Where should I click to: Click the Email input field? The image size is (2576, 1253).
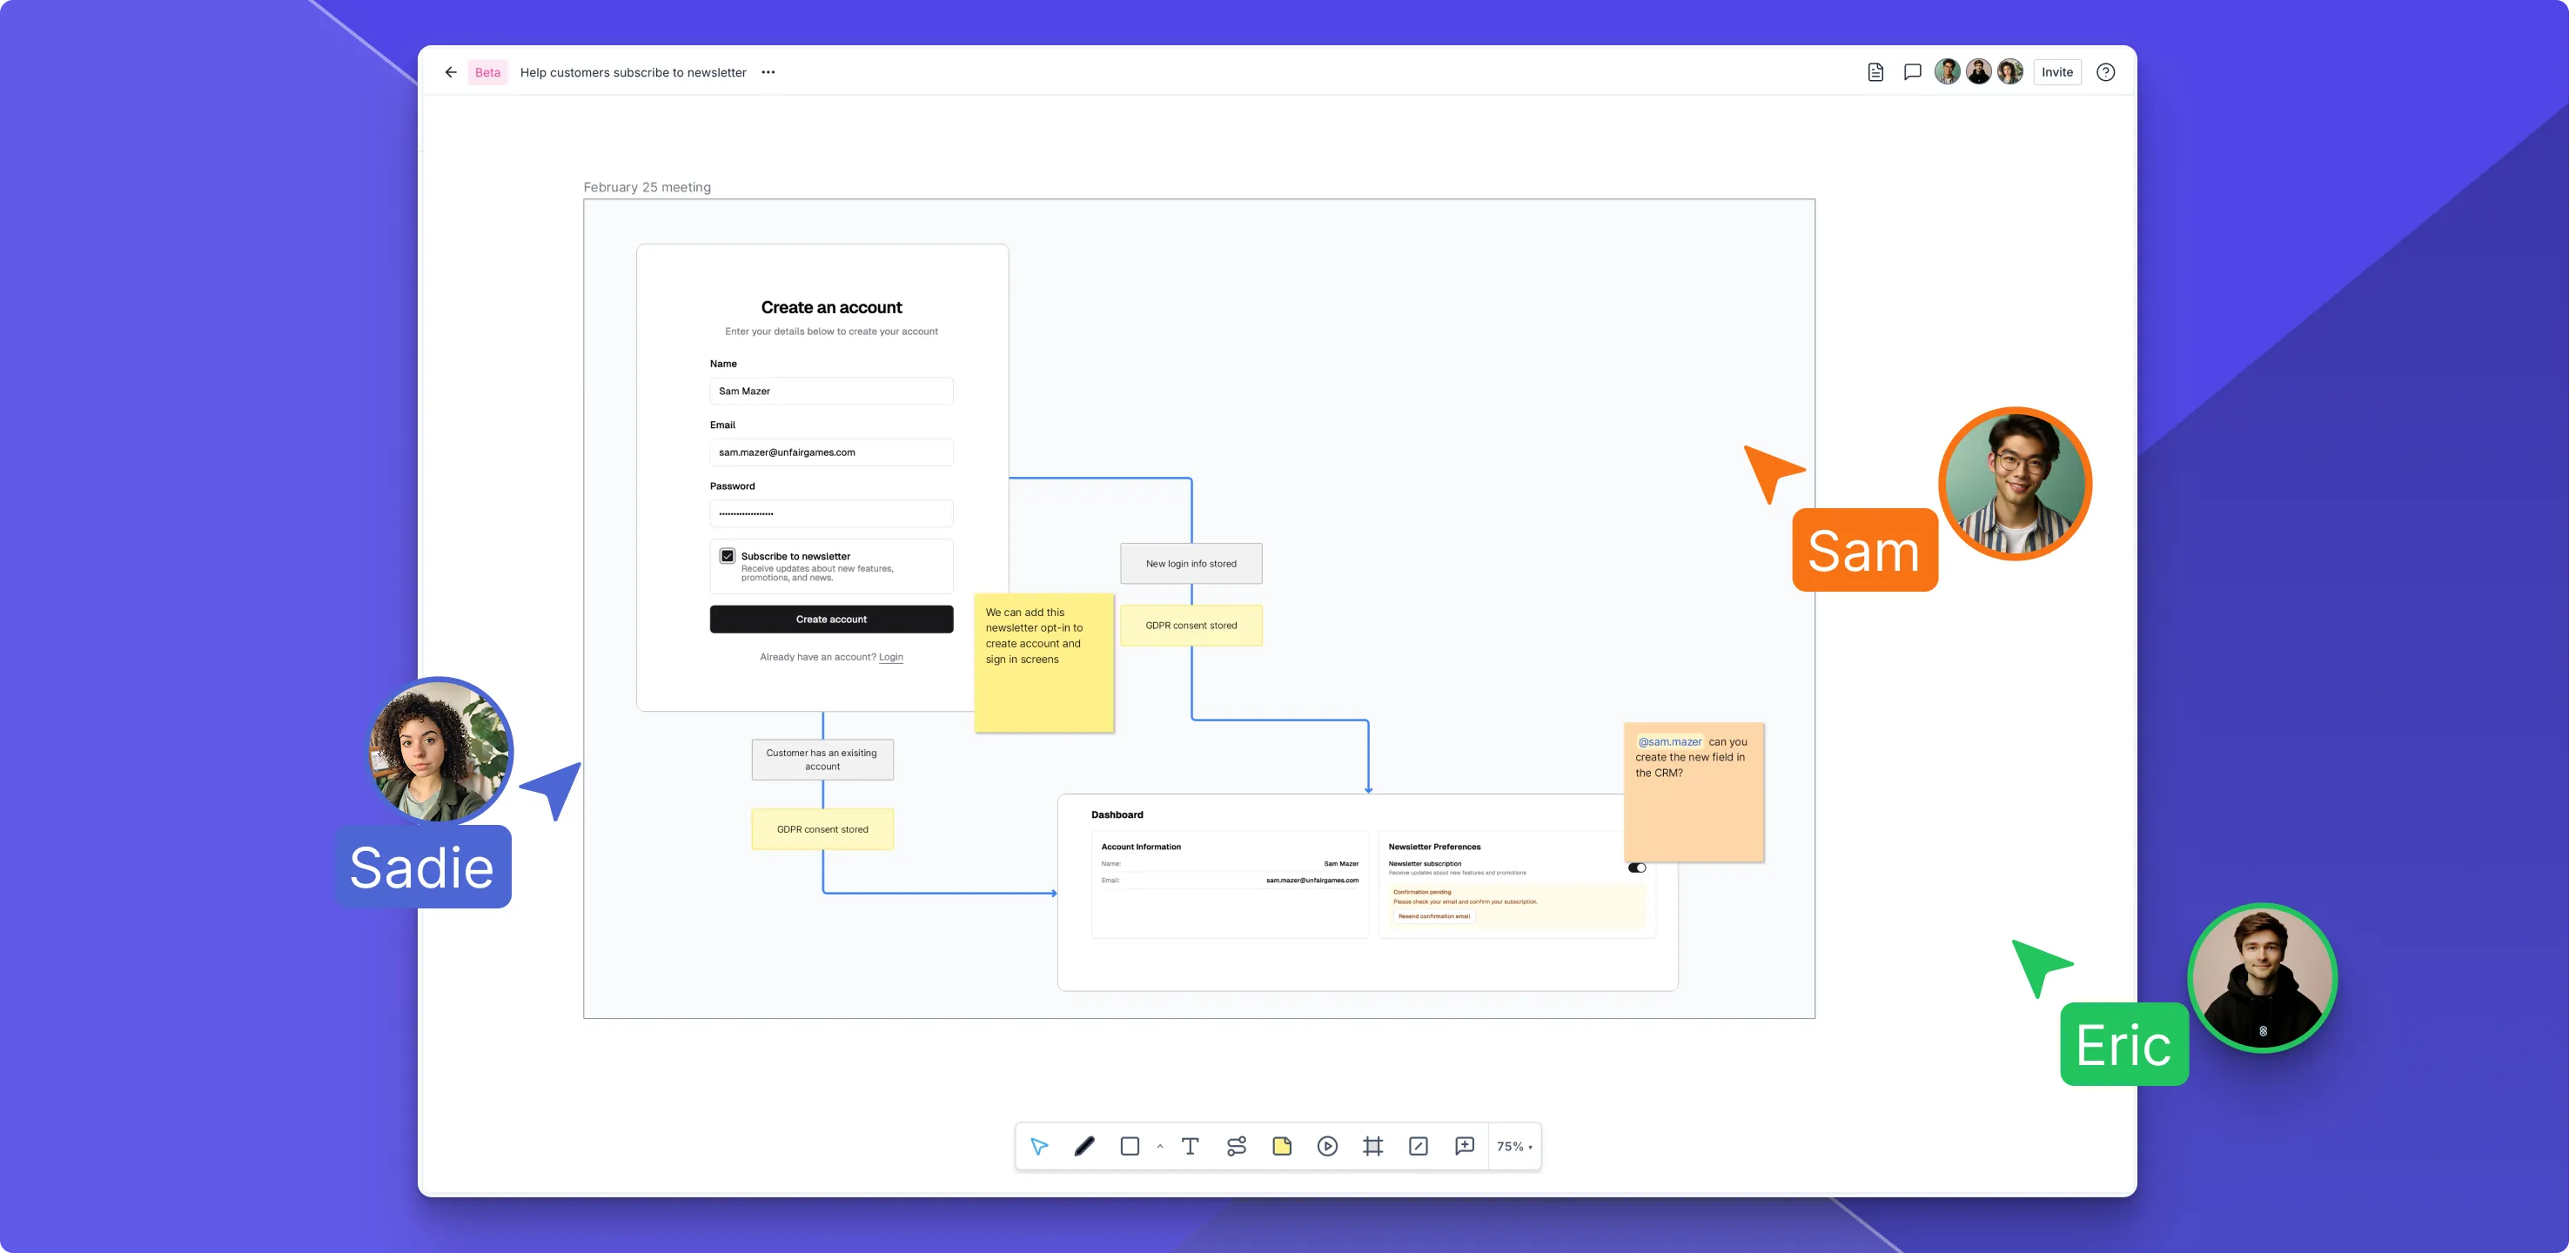[x=831, y=452]
